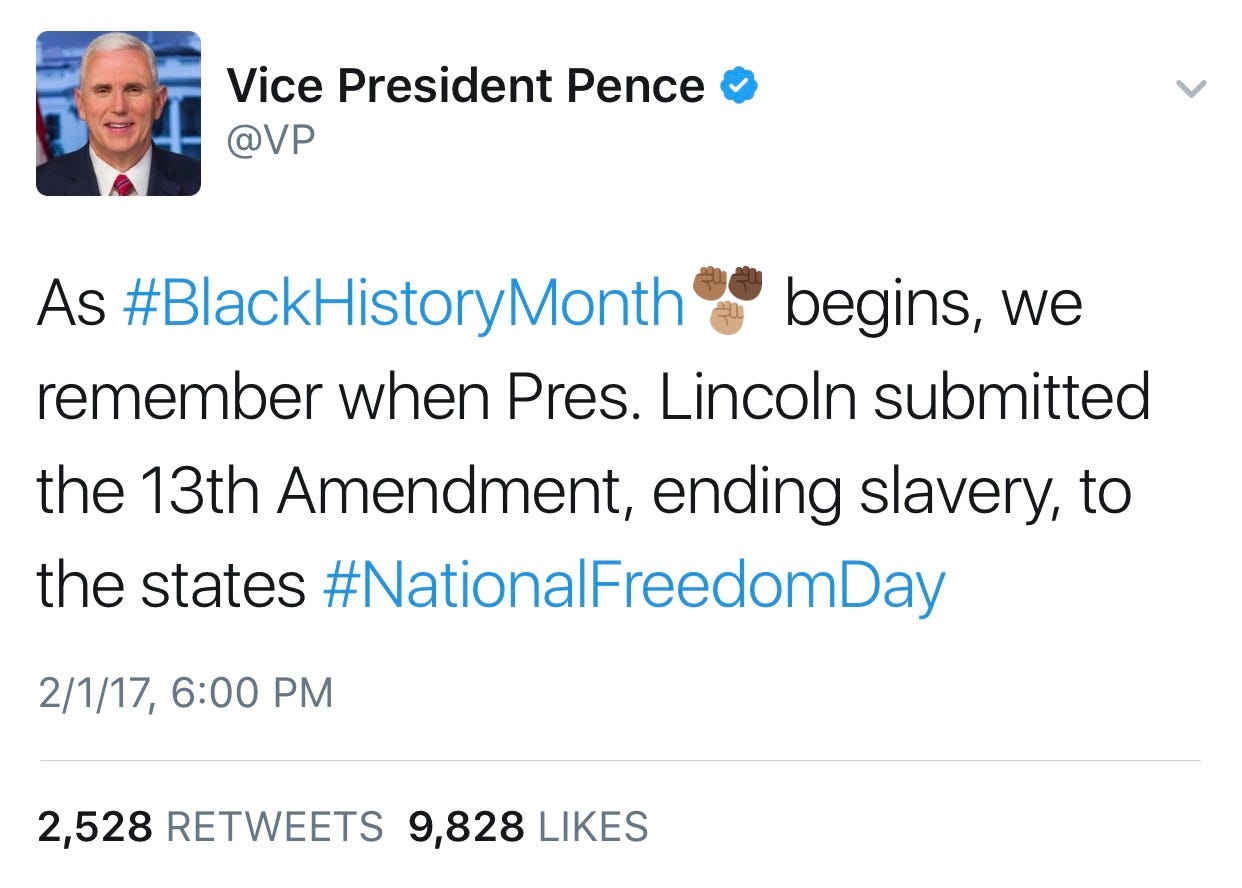Open the Vice President Pence display name

(465, 86)
